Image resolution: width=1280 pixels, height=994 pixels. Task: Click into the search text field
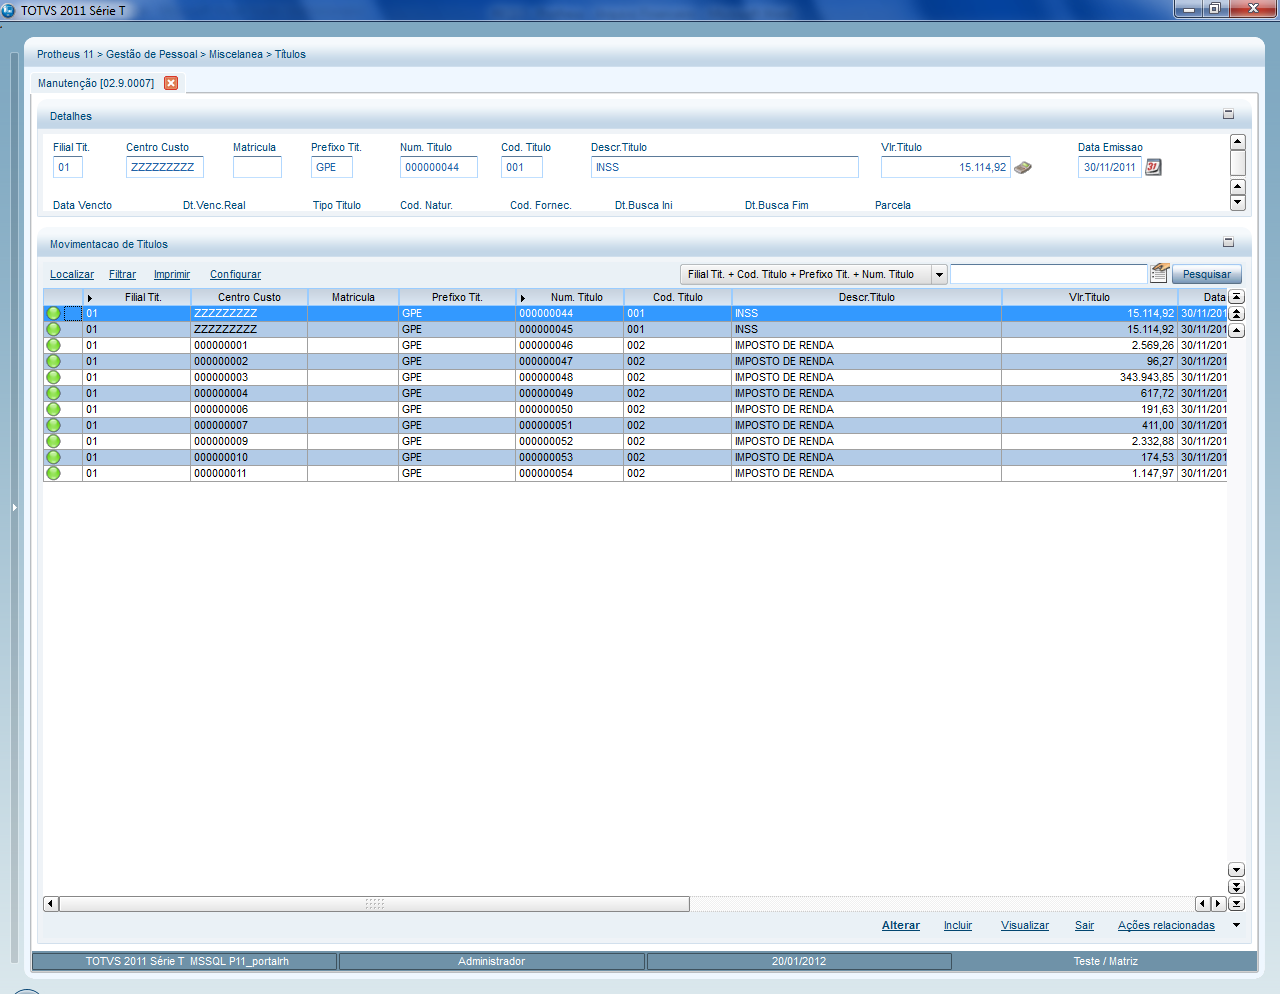pos(1048,274)
